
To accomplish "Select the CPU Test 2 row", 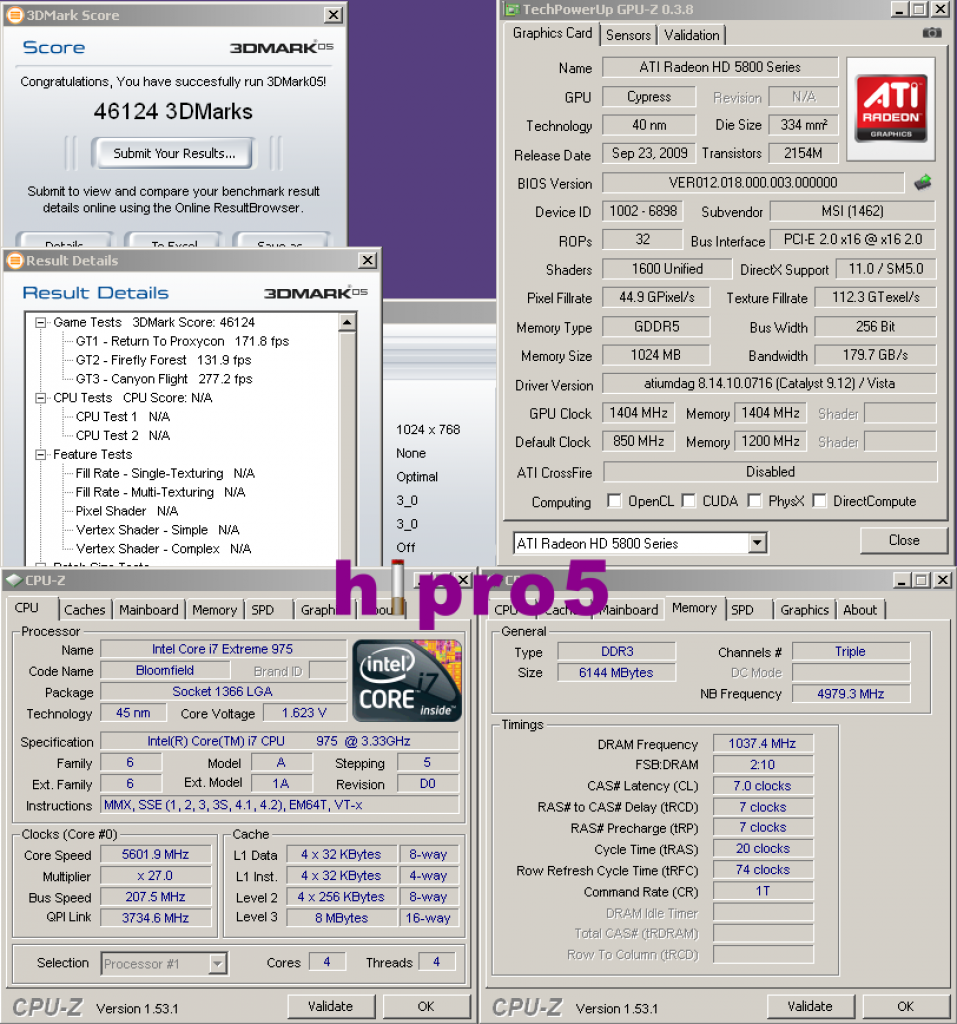I will point(123,436).
